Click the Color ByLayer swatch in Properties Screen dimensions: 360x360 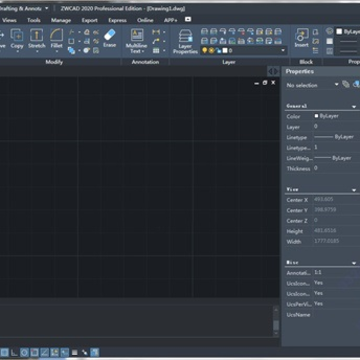point(316,116)
